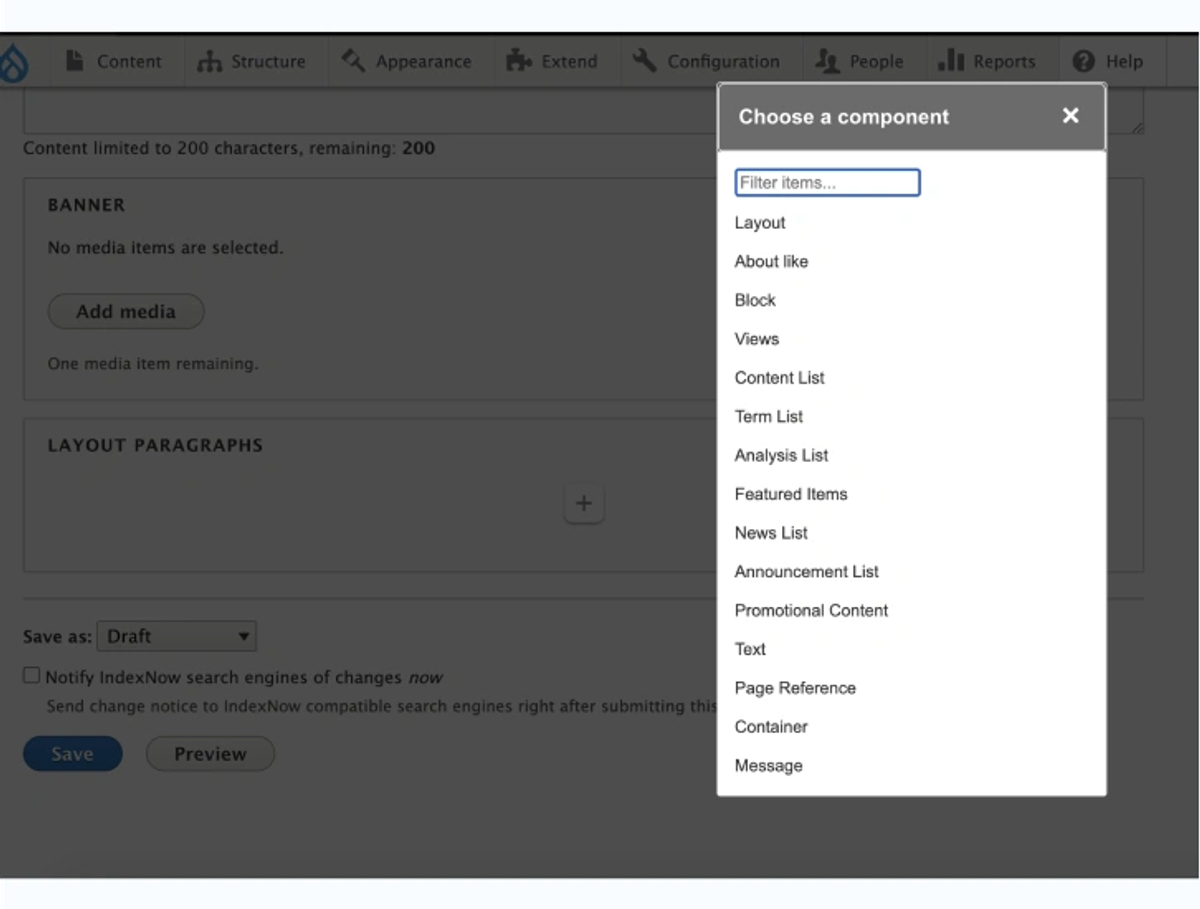Focus the Filter items search field
Image resolution: width=1200 pixels, height=909 pixels.
click(827, 183)
